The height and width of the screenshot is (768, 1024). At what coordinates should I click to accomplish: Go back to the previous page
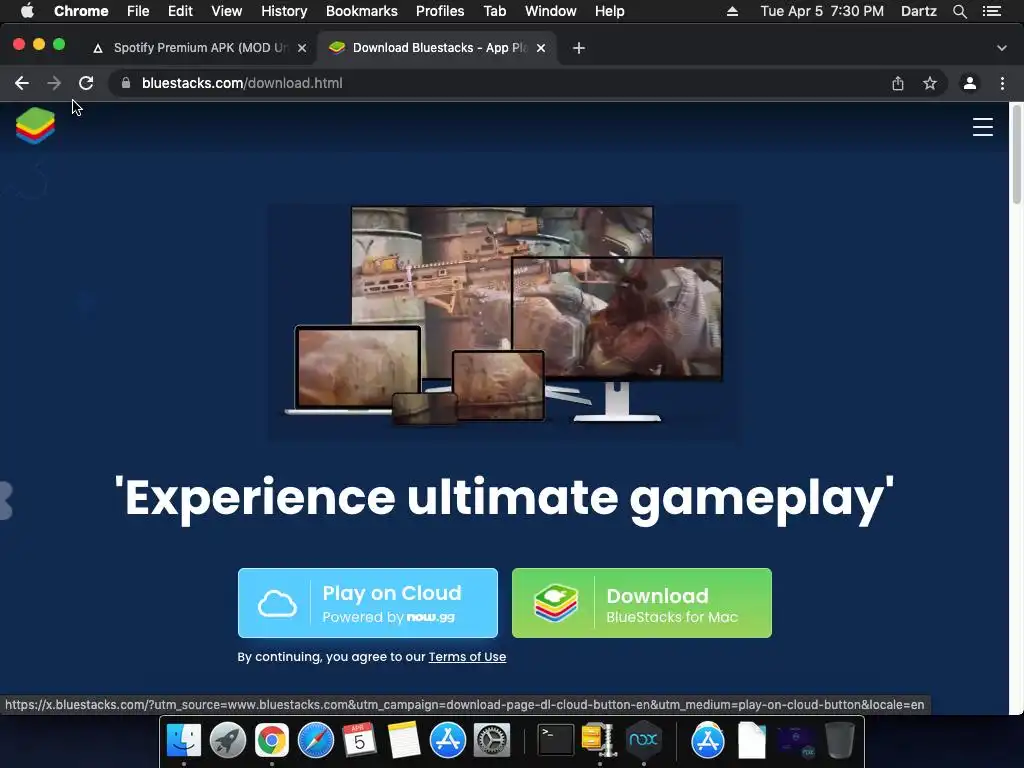pos(22,83)
